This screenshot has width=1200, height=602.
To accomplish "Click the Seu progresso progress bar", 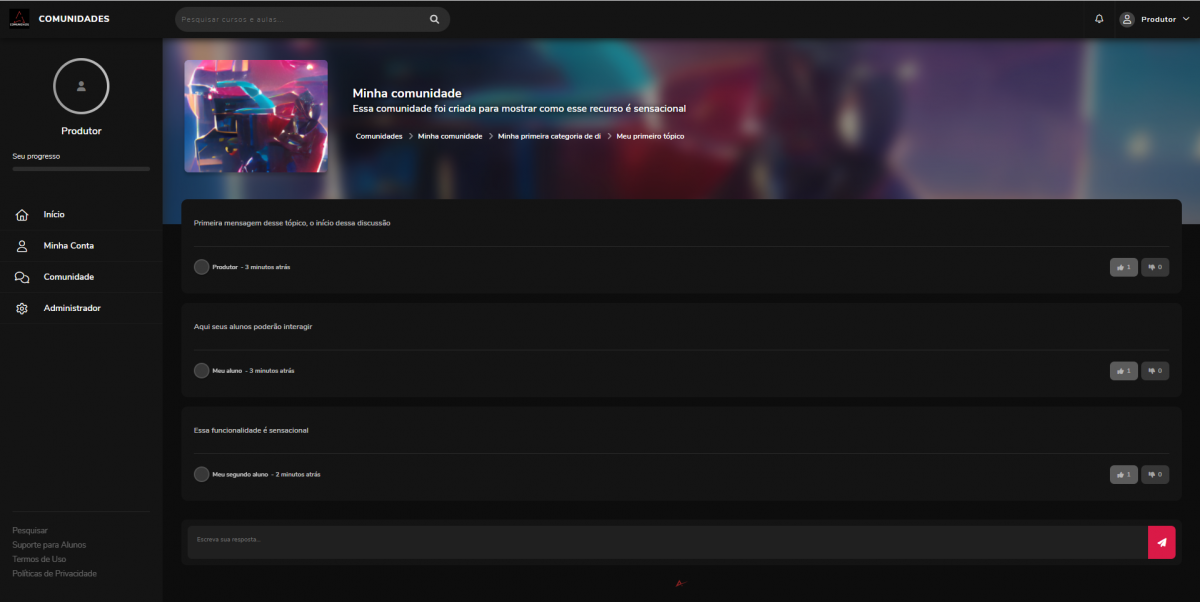I will 81,169.
